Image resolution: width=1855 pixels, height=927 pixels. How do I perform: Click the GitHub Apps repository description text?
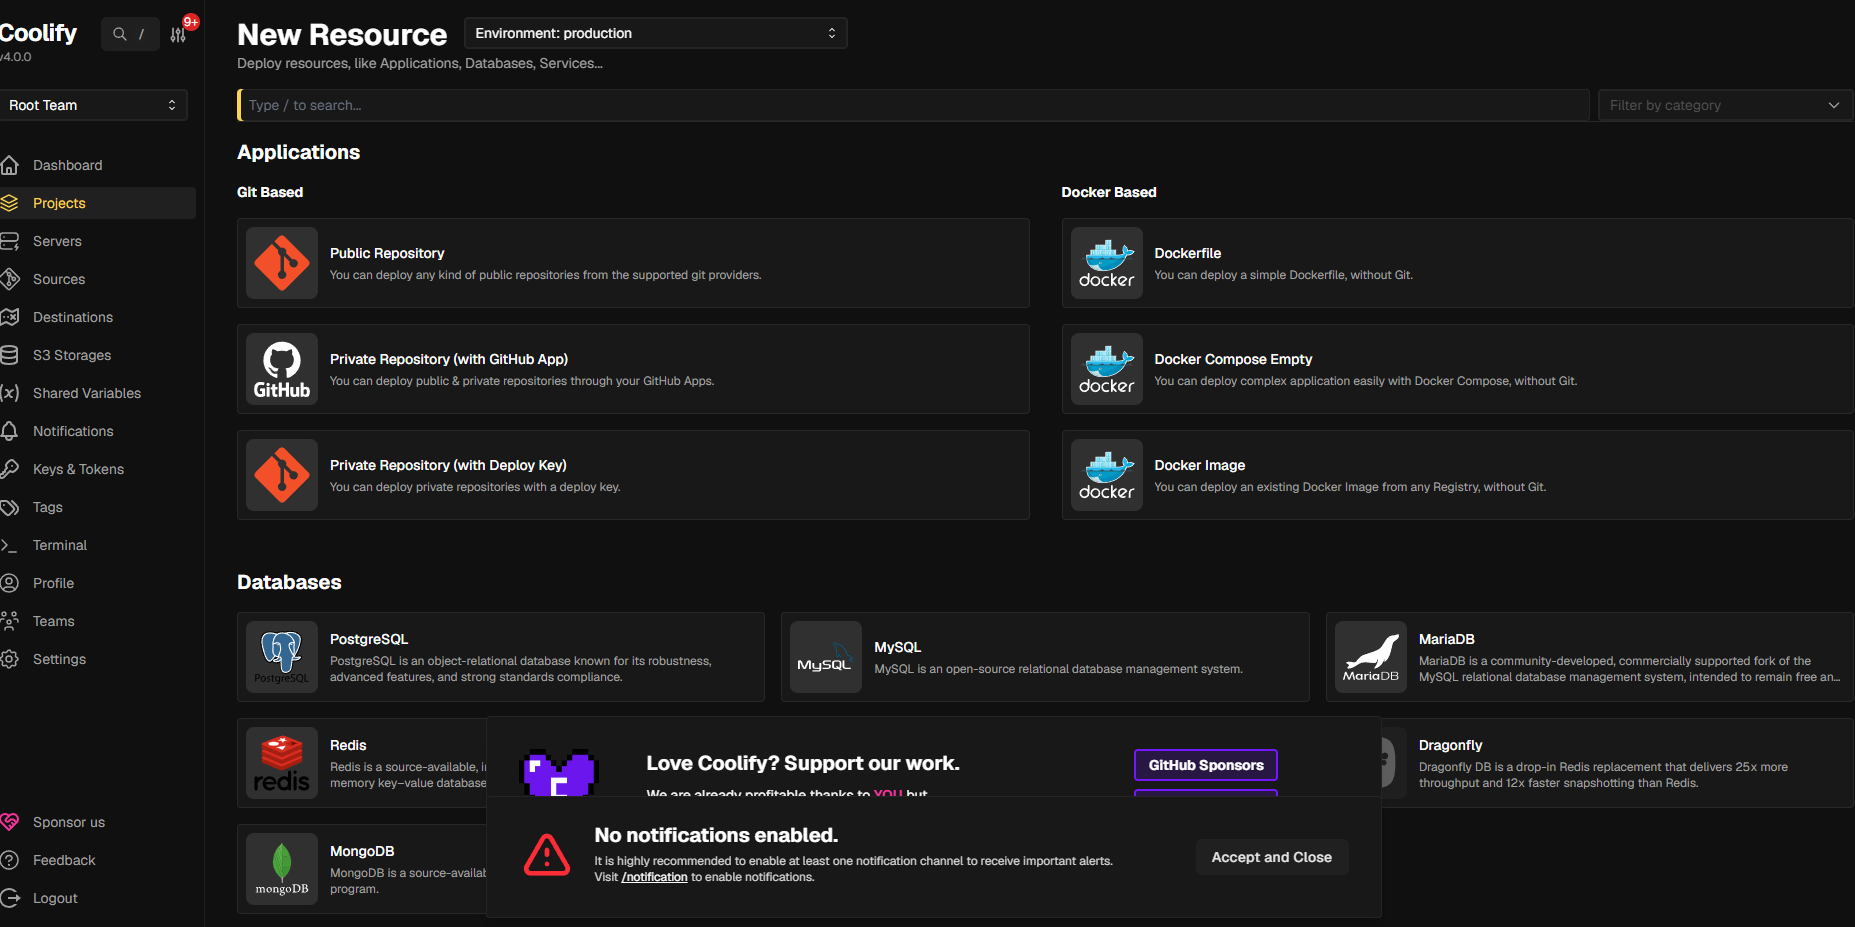[522, 381]
